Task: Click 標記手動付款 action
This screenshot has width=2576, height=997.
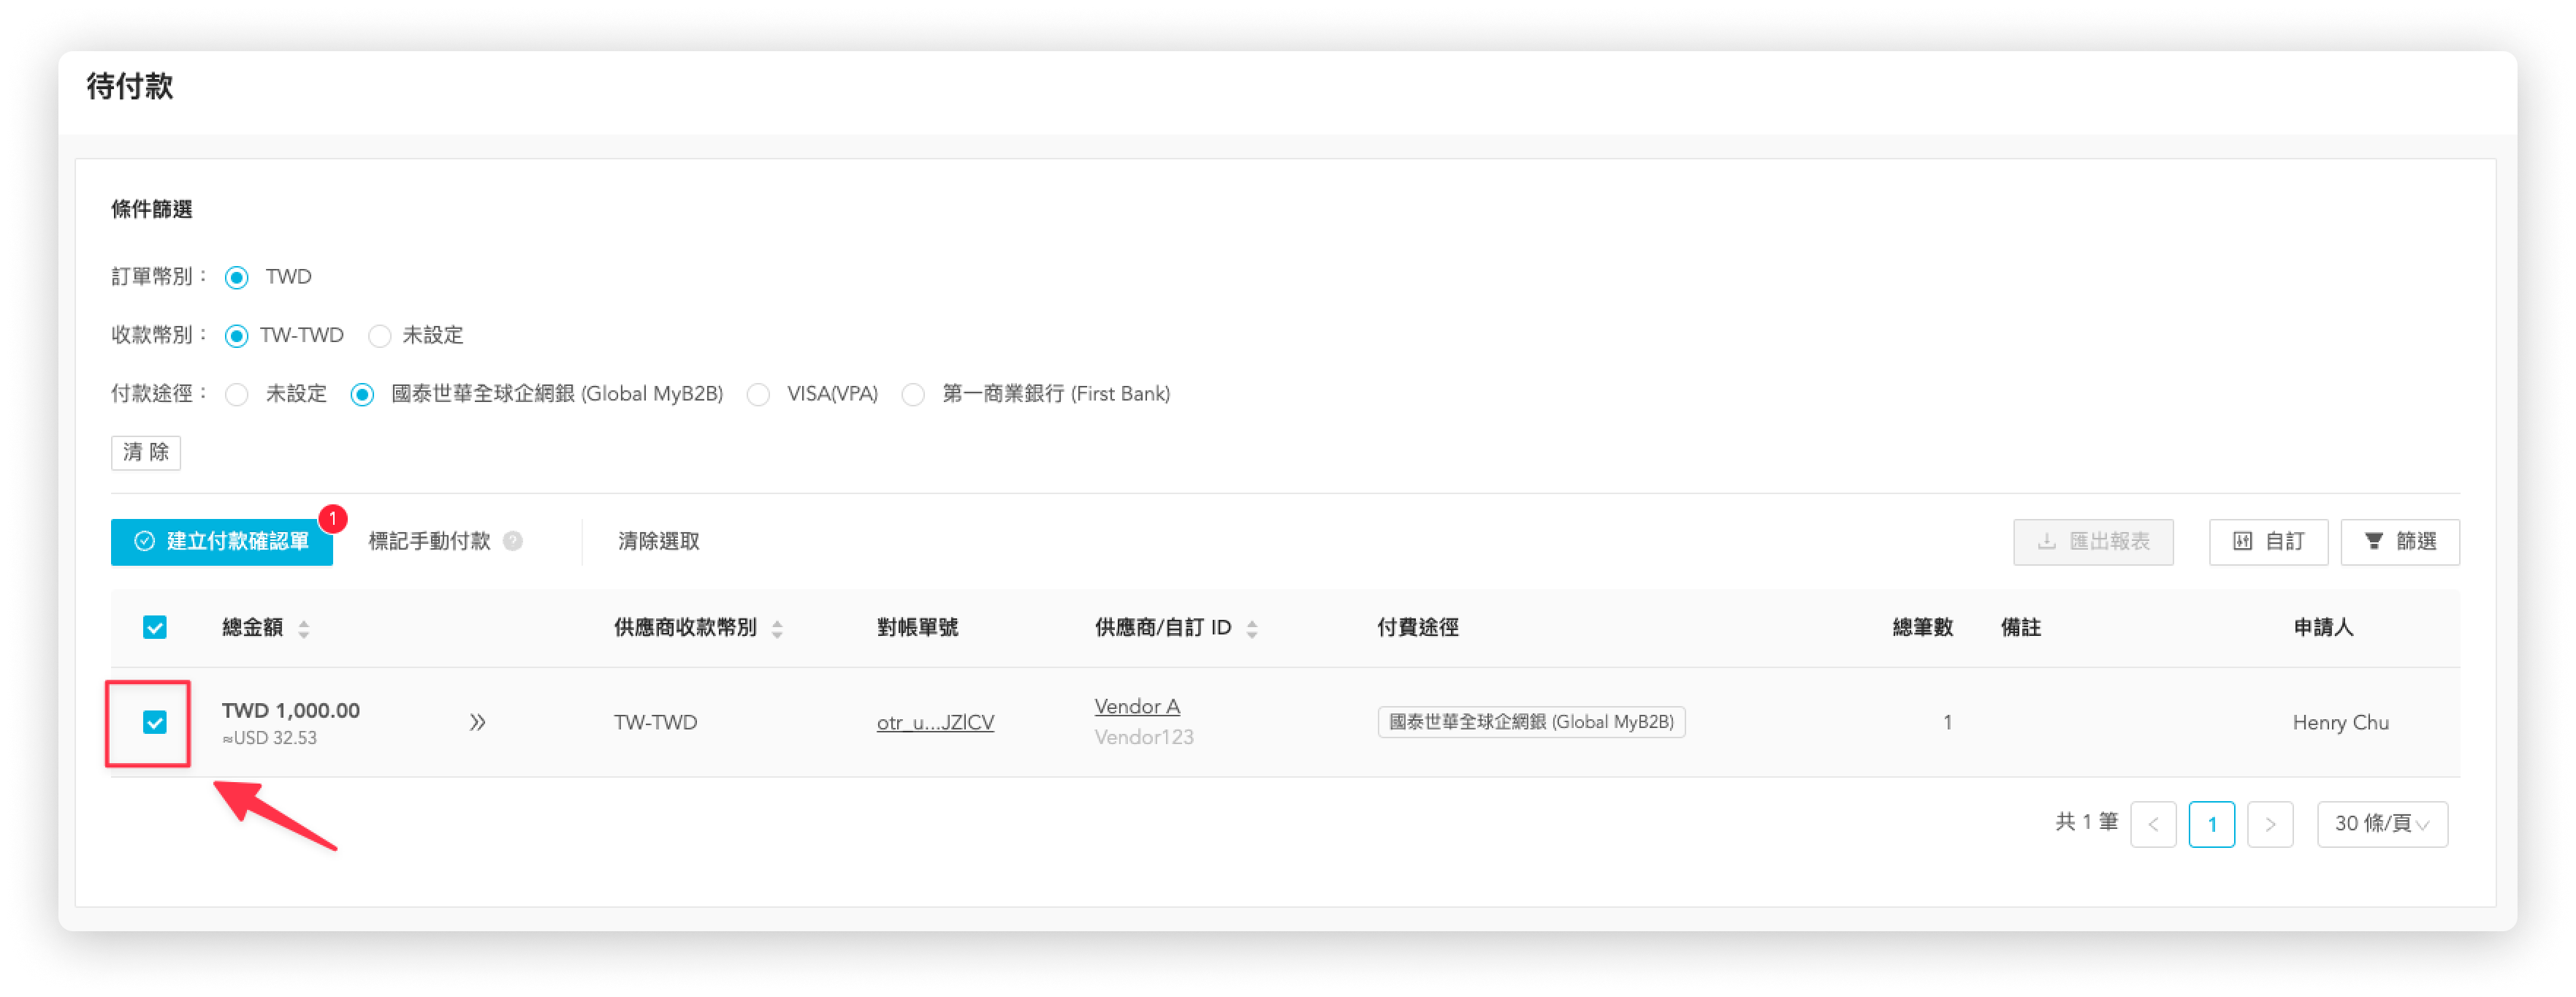Action: [430, 541]
